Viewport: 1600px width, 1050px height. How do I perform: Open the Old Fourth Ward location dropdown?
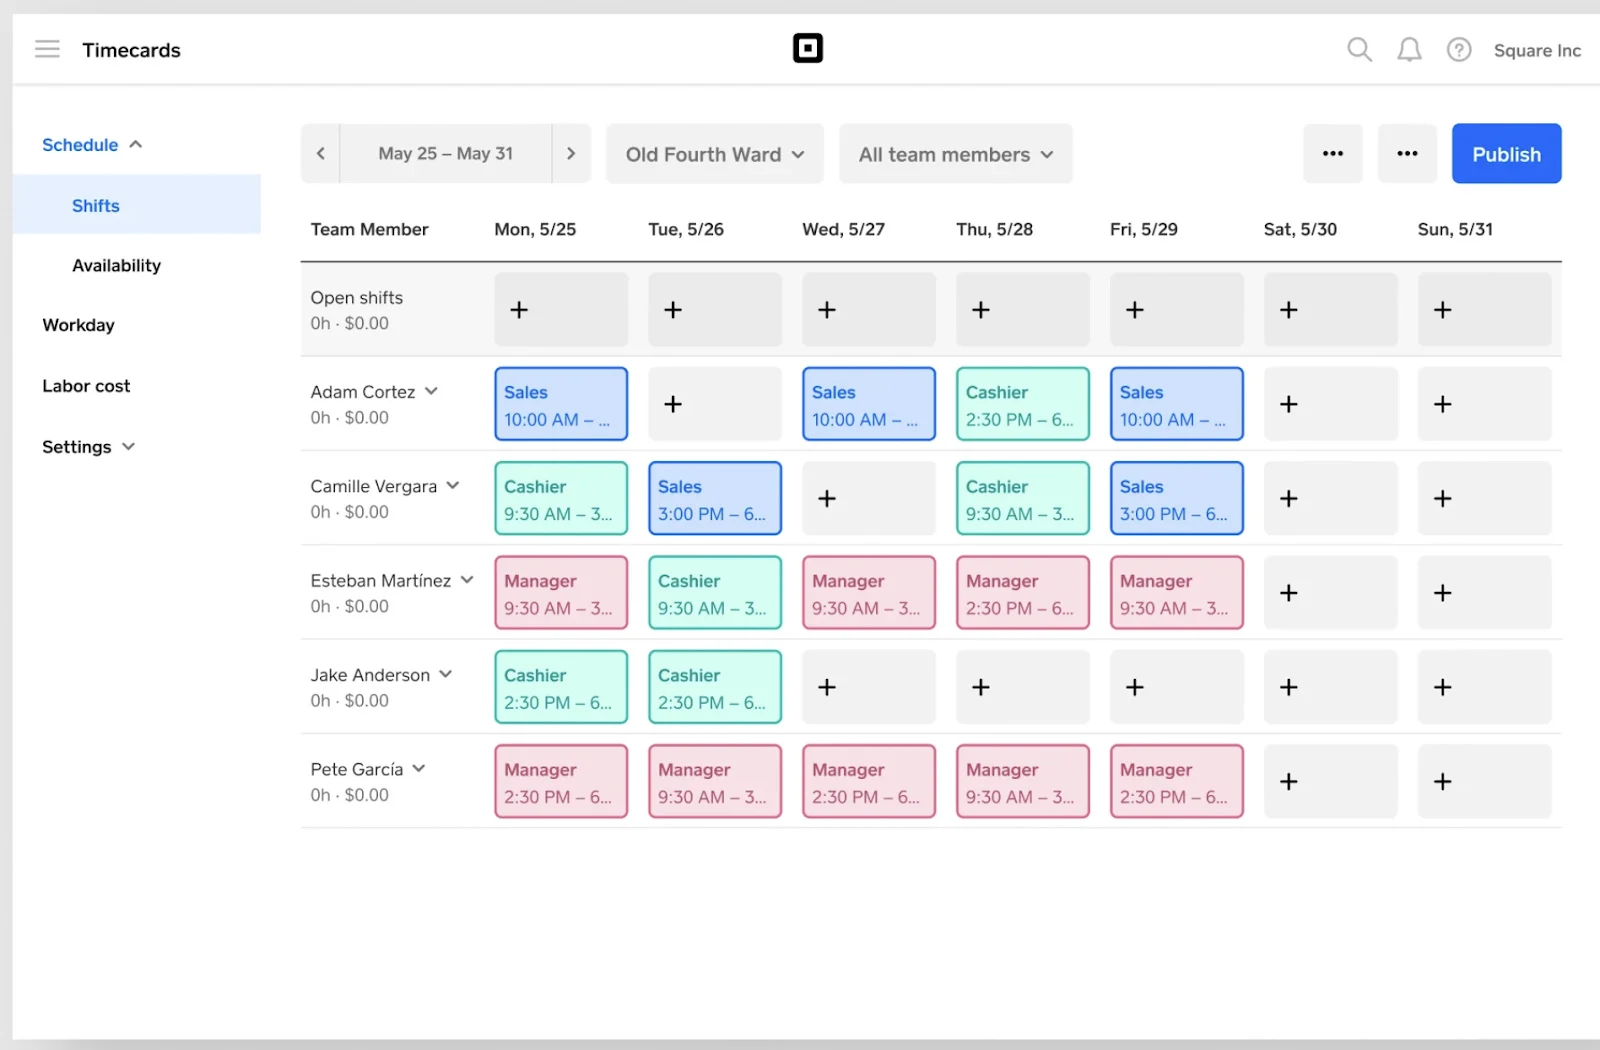[715, 154]
